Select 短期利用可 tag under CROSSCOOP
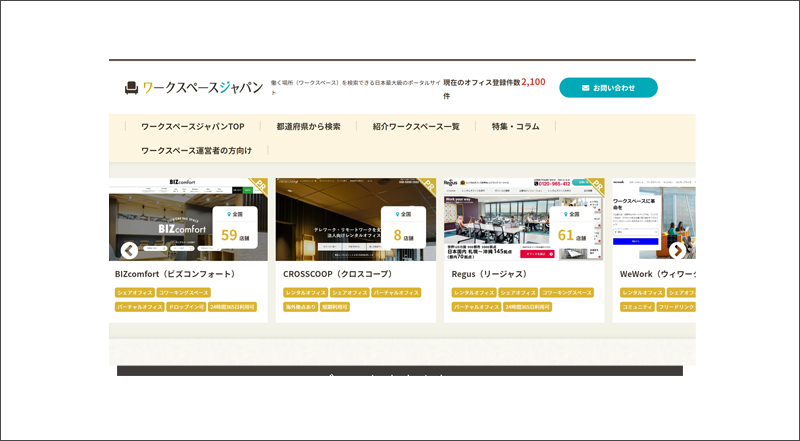 coord(335,307)
